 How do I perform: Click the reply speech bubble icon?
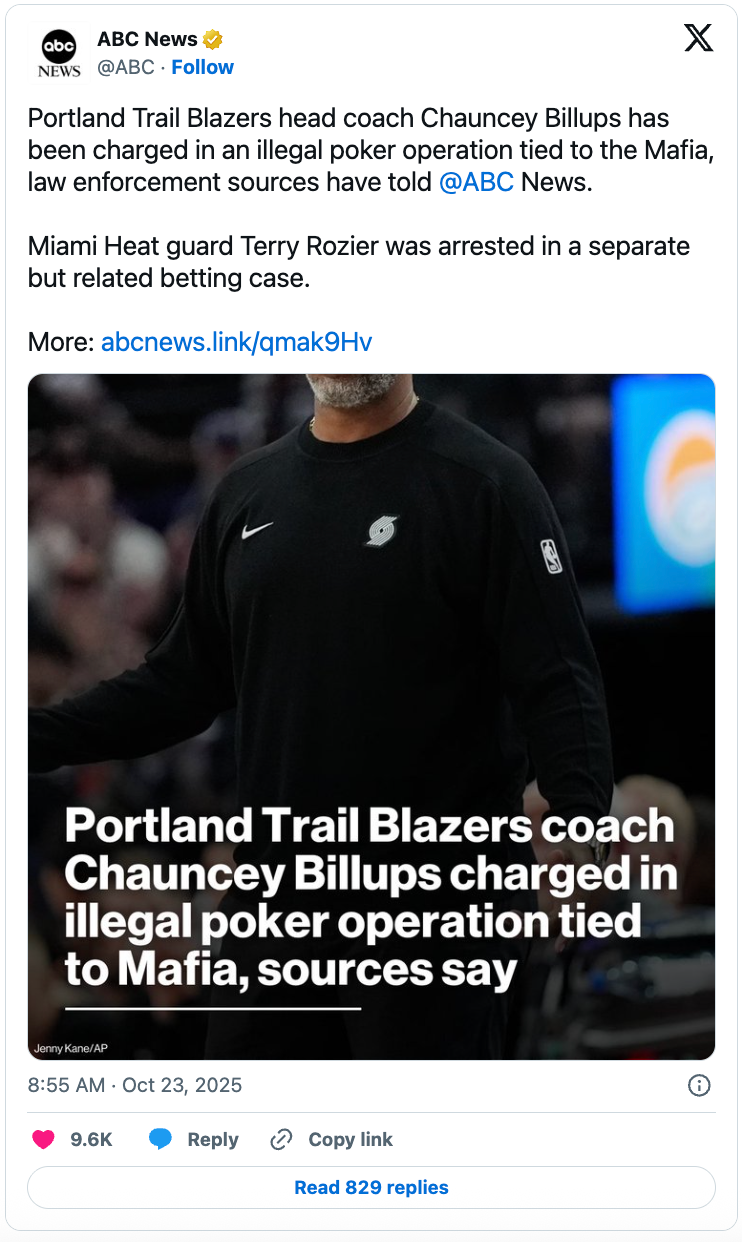pyautogui.click(x=160, y=1139)
